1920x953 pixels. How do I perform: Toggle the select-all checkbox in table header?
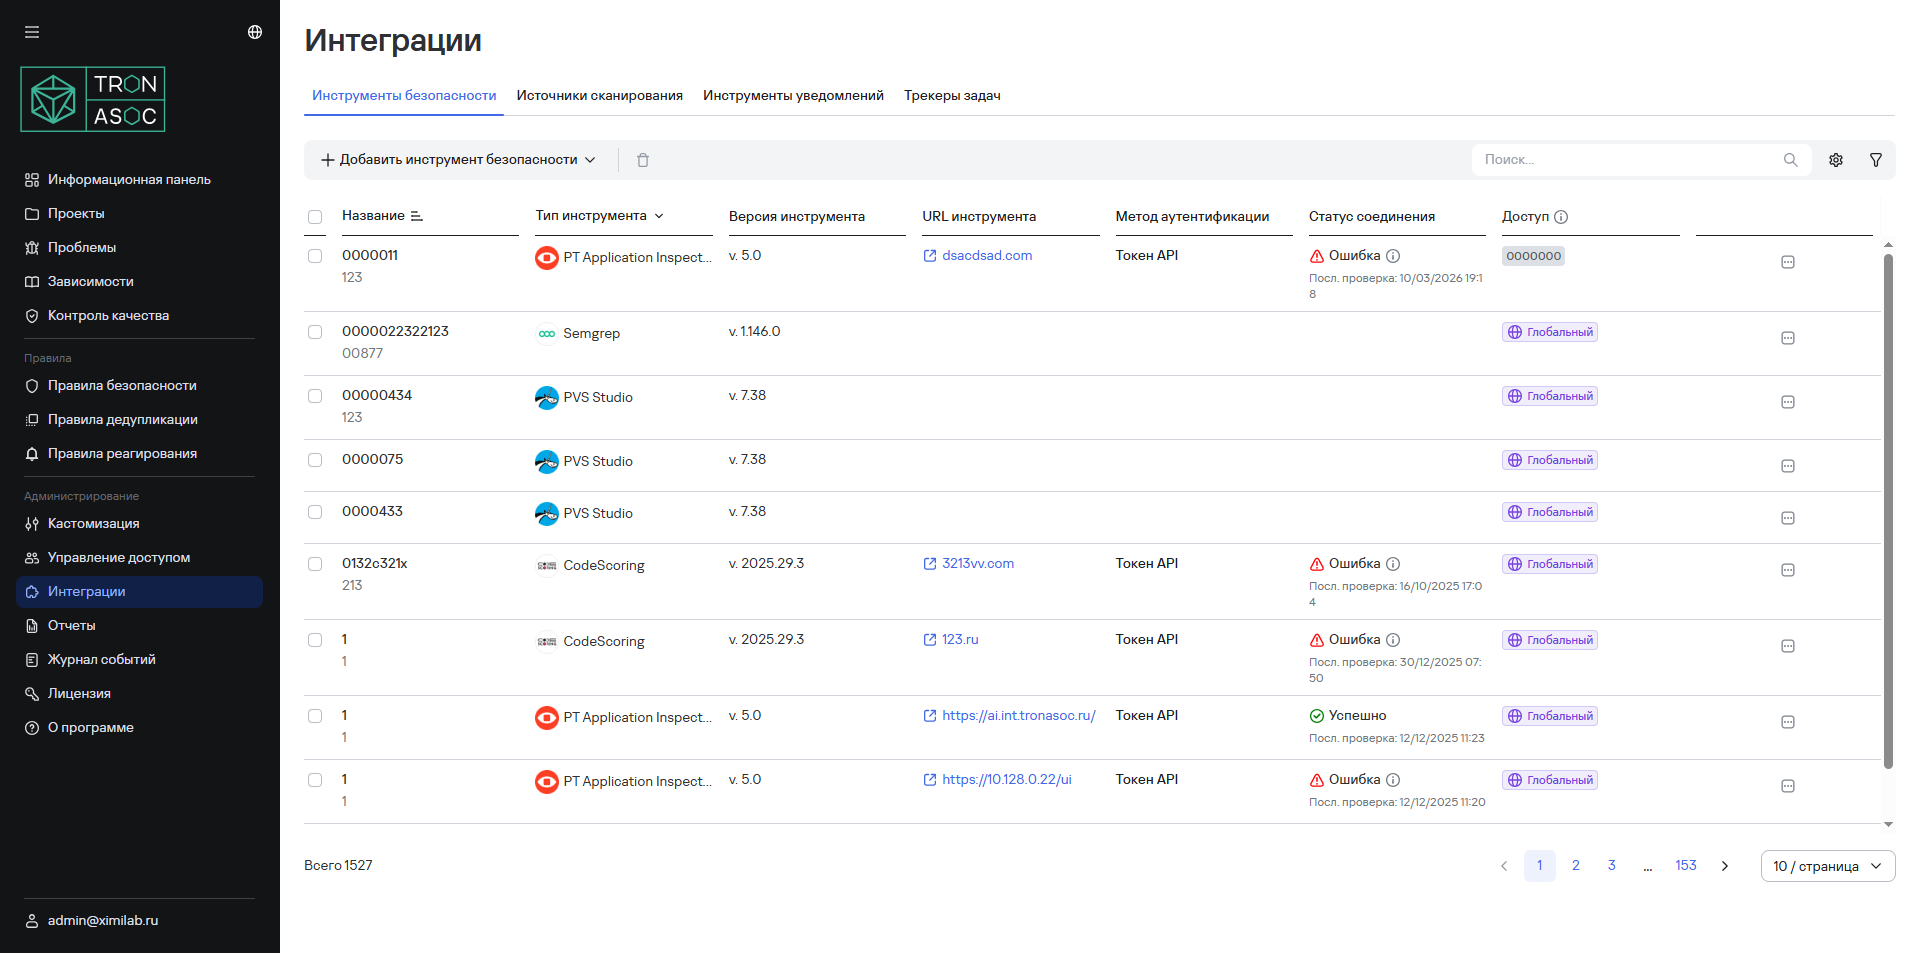click(315, 217)
